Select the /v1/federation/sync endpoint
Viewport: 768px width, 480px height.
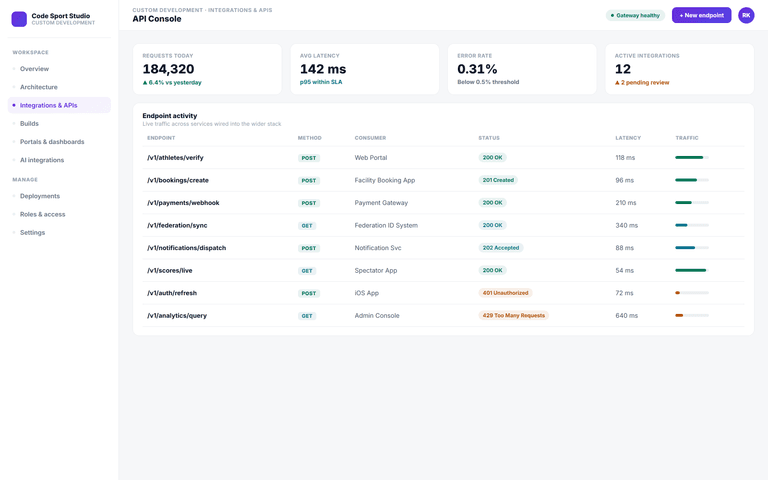pos(177,225)
